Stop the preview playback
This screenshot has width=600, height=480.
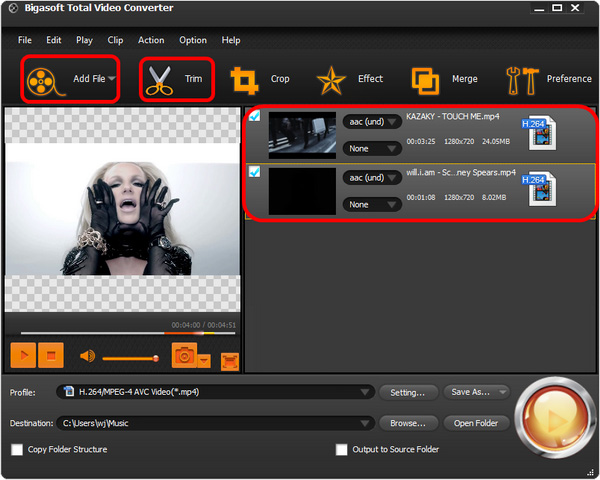pos(51,355)
